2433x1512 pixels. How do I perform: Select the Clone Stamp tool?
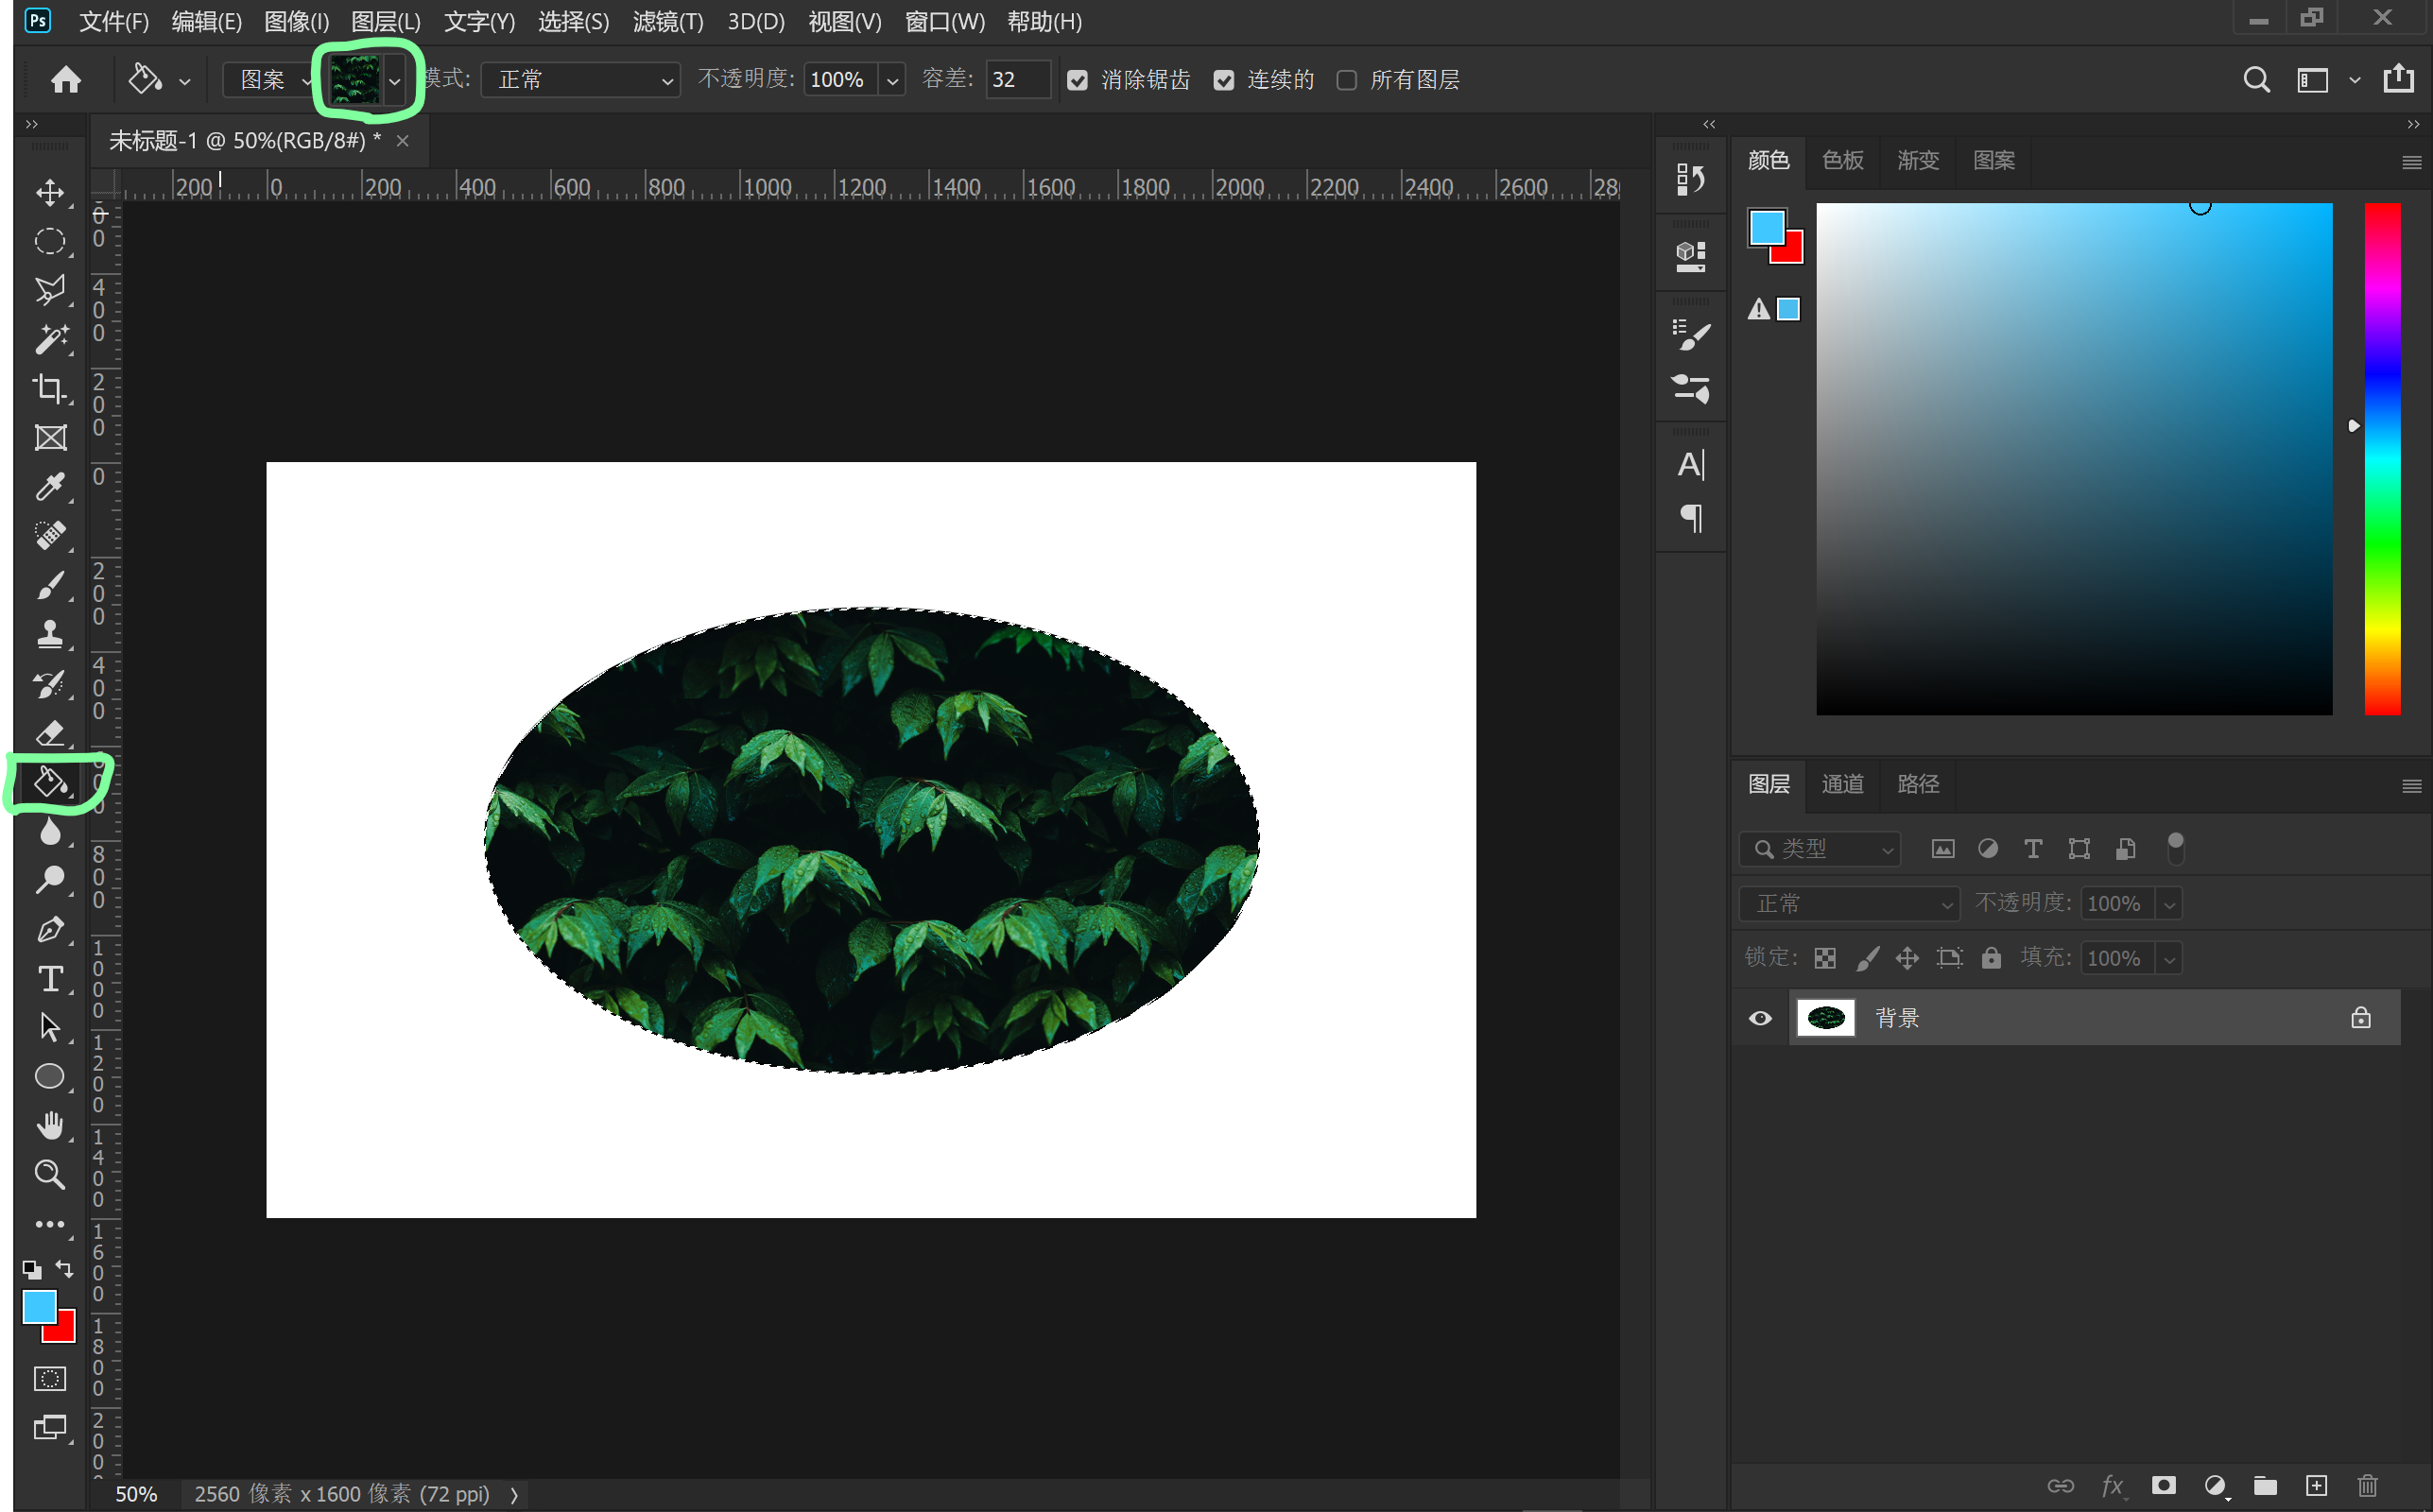tap(50, 634)
